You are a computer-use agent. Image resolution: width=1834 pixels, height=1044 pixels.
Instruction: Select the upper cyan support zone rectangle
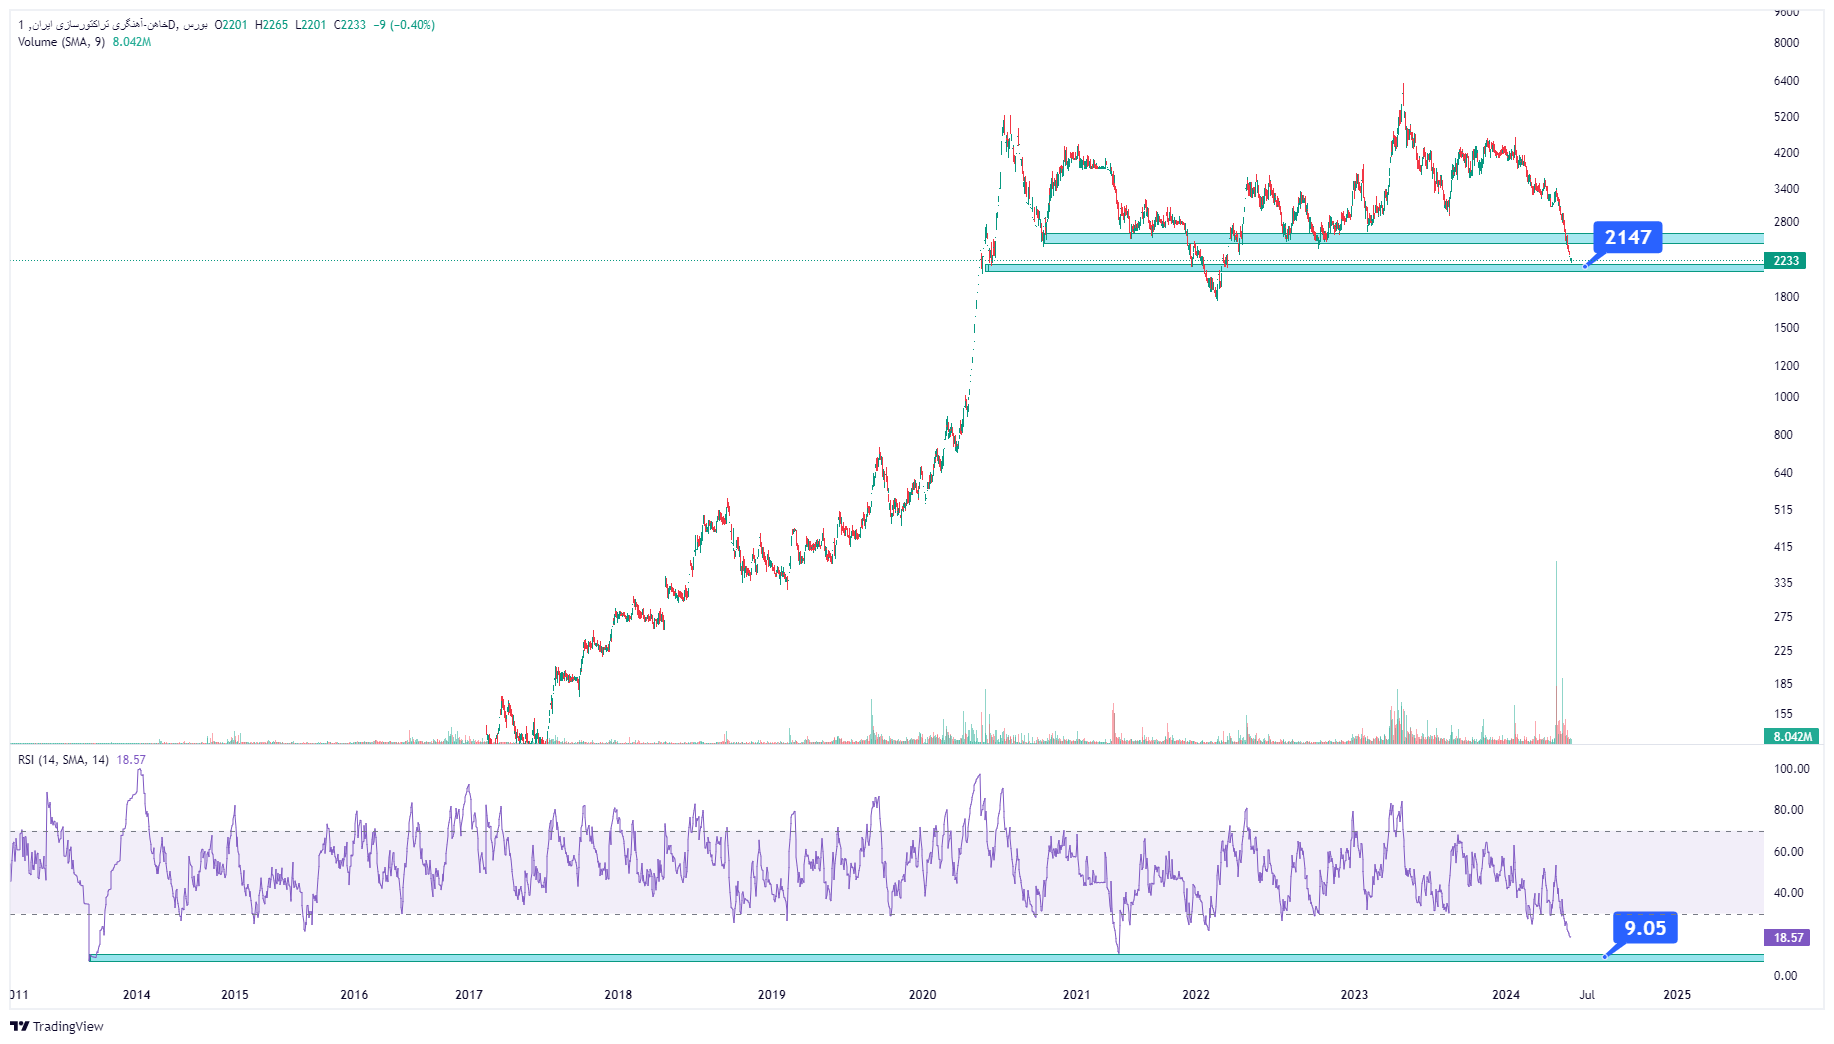(1403, 238)
